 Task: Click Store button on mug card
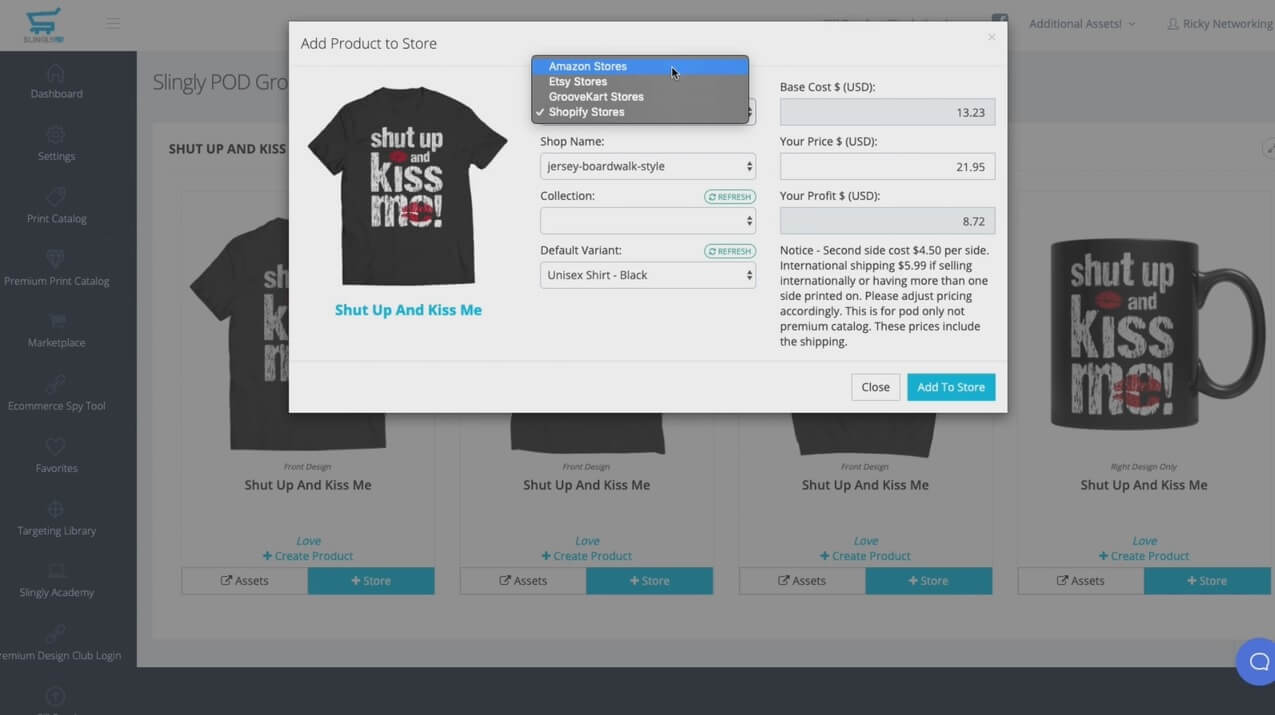tap(1206, 581)
